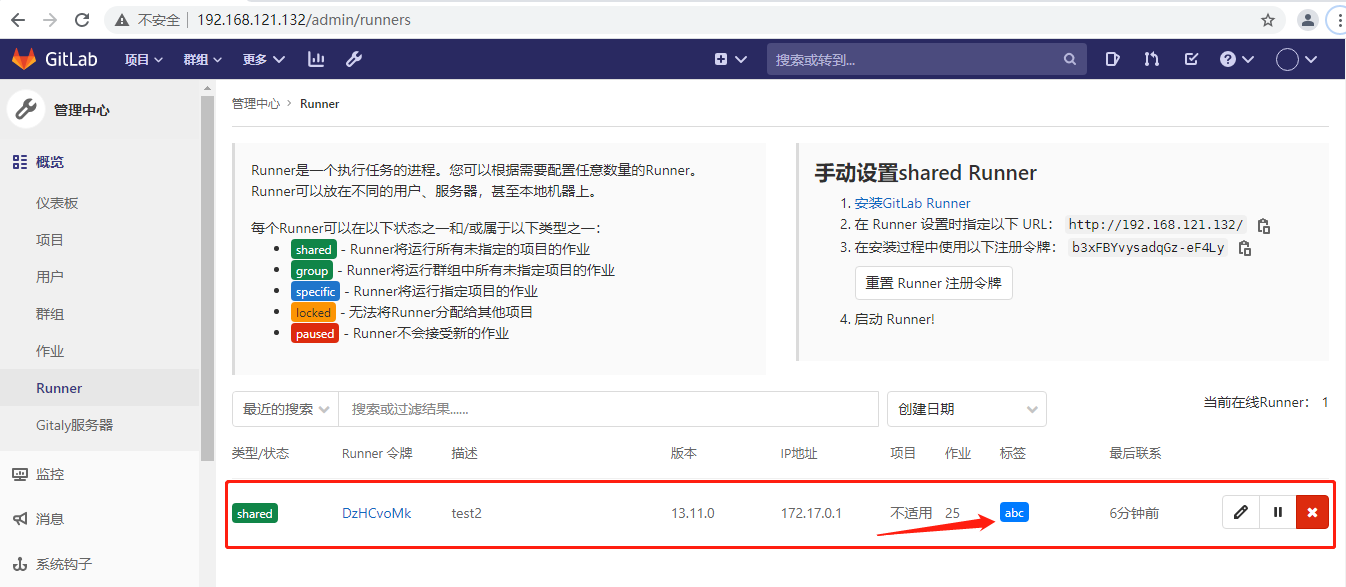Click the not secure warning icon
Screen dimensions: 1346x587
[x=122, y=19]
